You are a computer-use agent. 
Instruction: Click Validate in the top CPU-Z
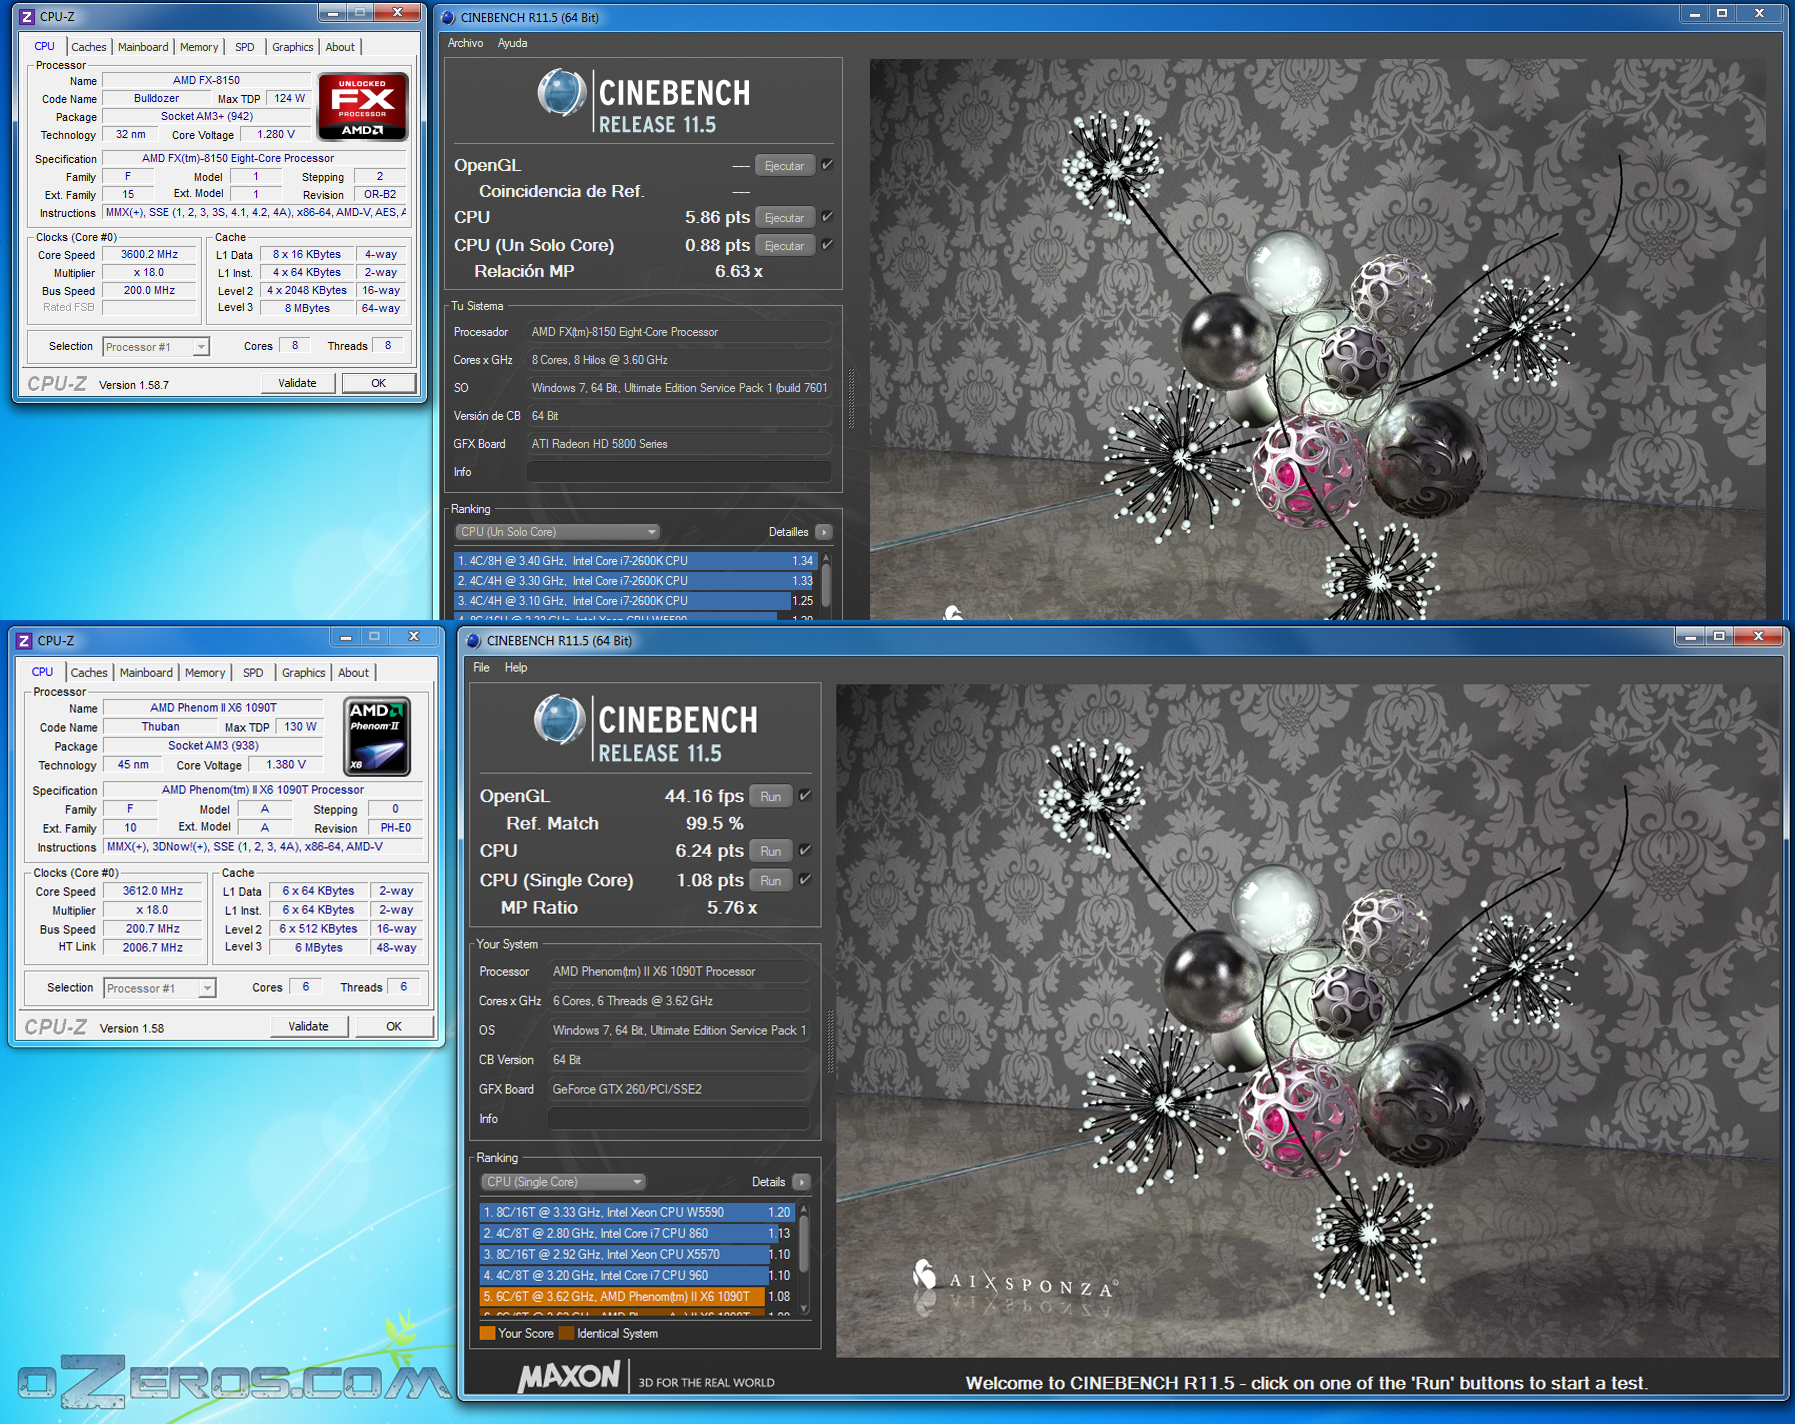click(297, 383)
